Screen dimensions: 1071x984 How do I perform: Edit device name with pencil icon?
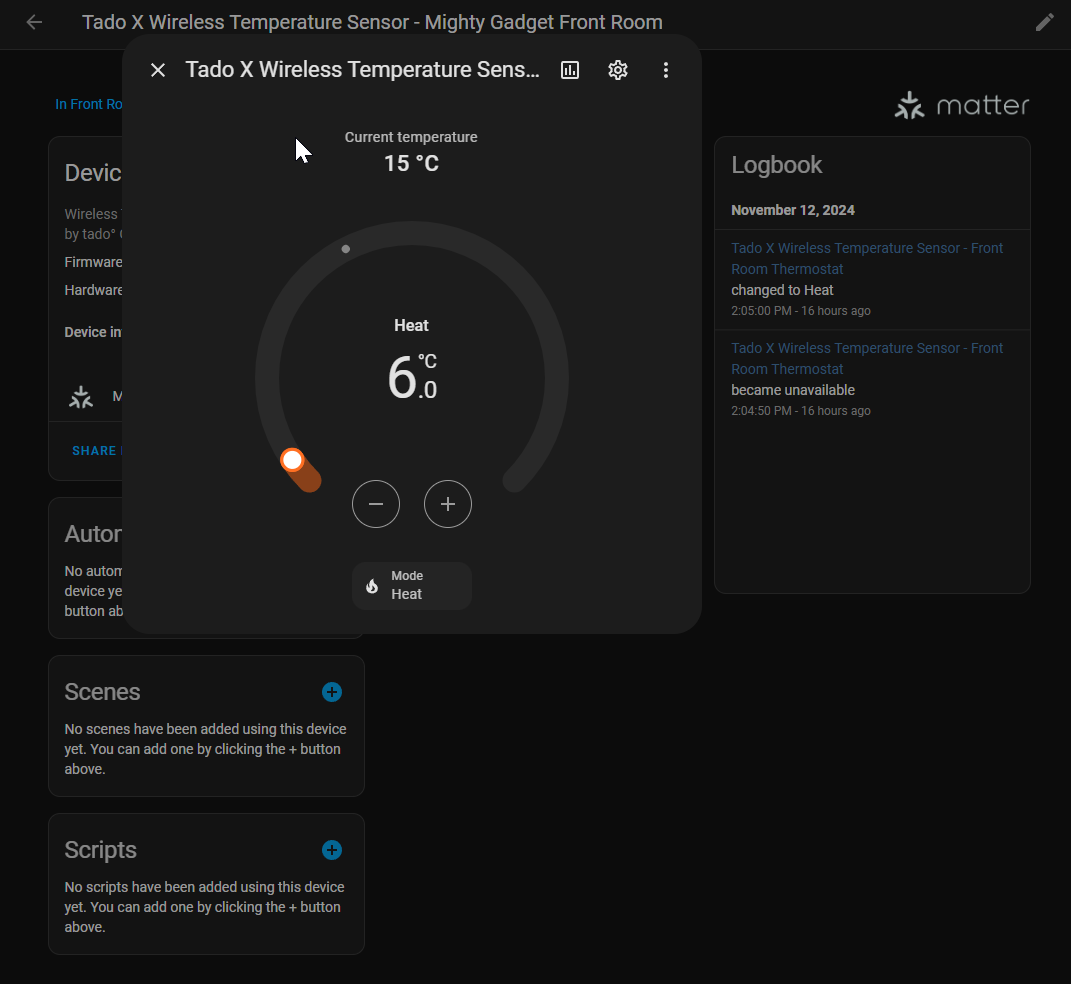tap(1045, 22)
